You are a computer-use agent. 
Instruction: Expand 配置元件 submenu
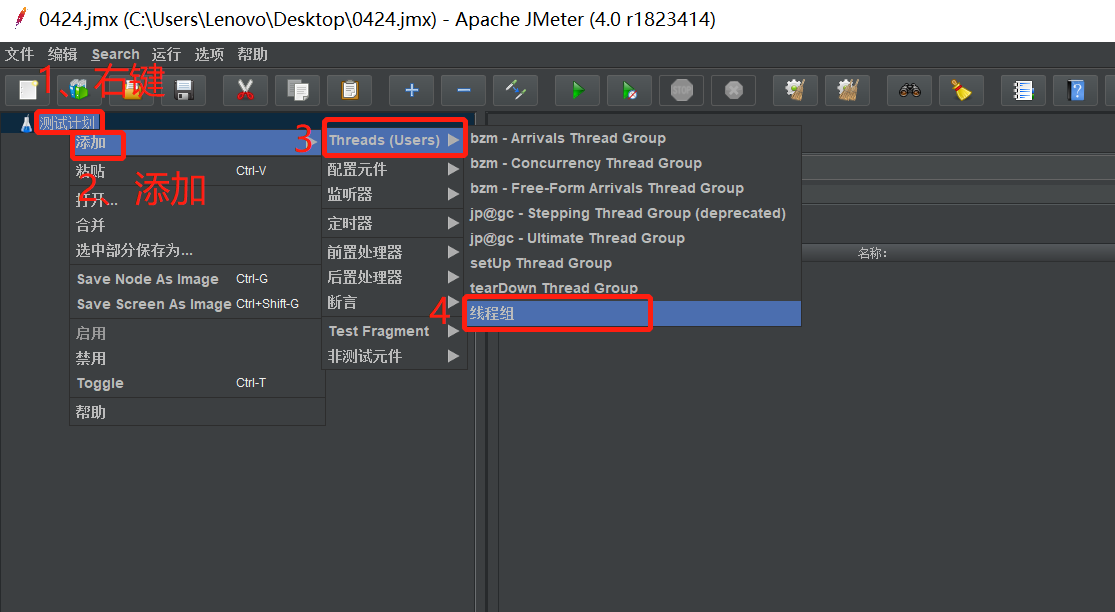tap(395, 169)
